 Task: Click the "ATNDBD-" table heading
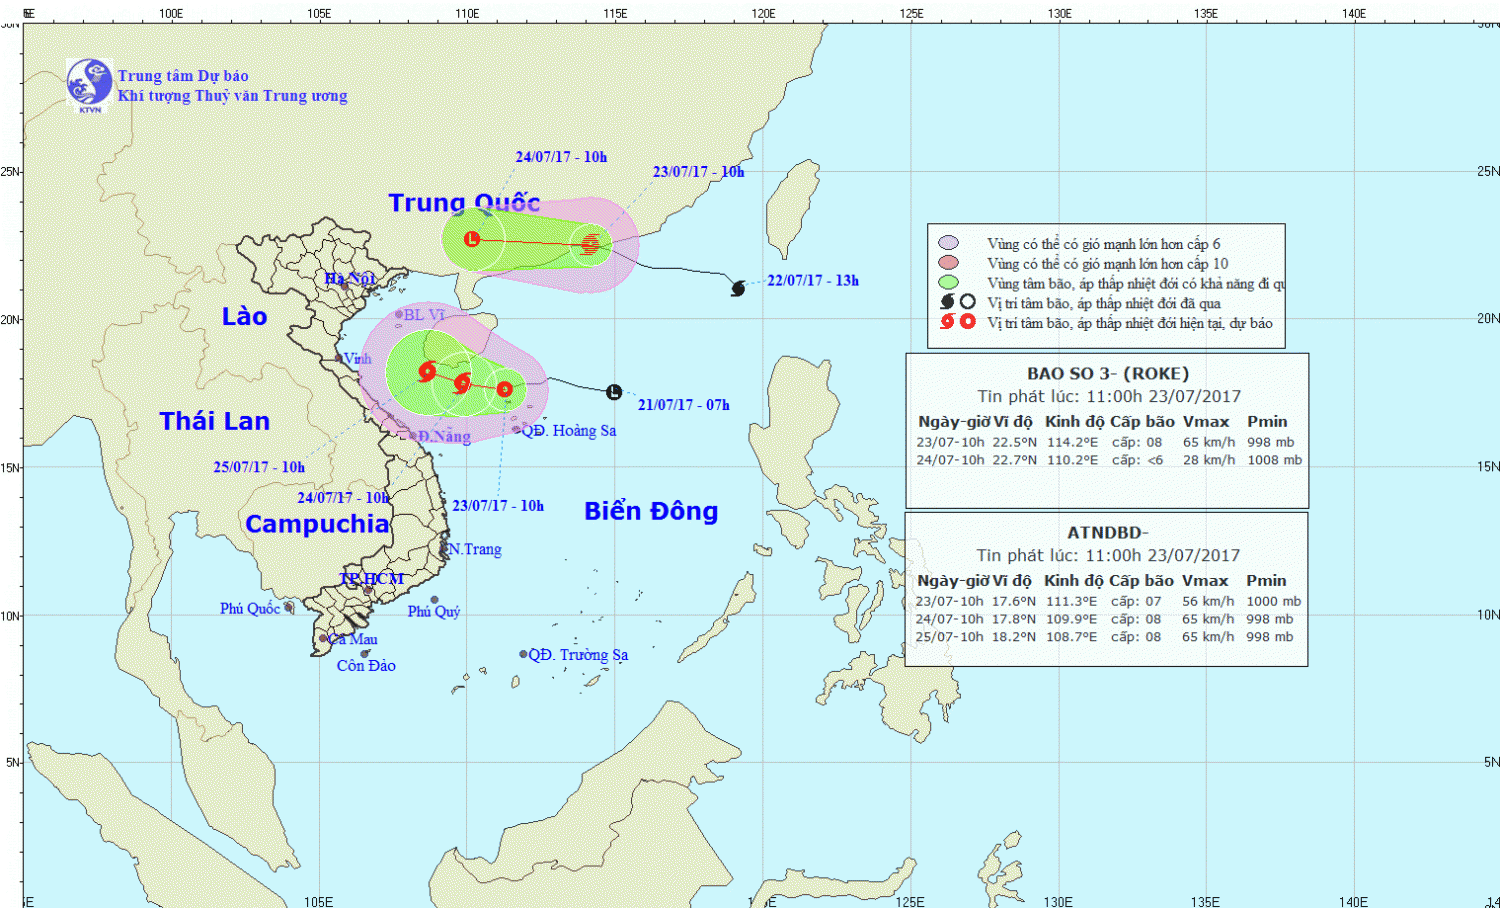tap(1108, 532)
